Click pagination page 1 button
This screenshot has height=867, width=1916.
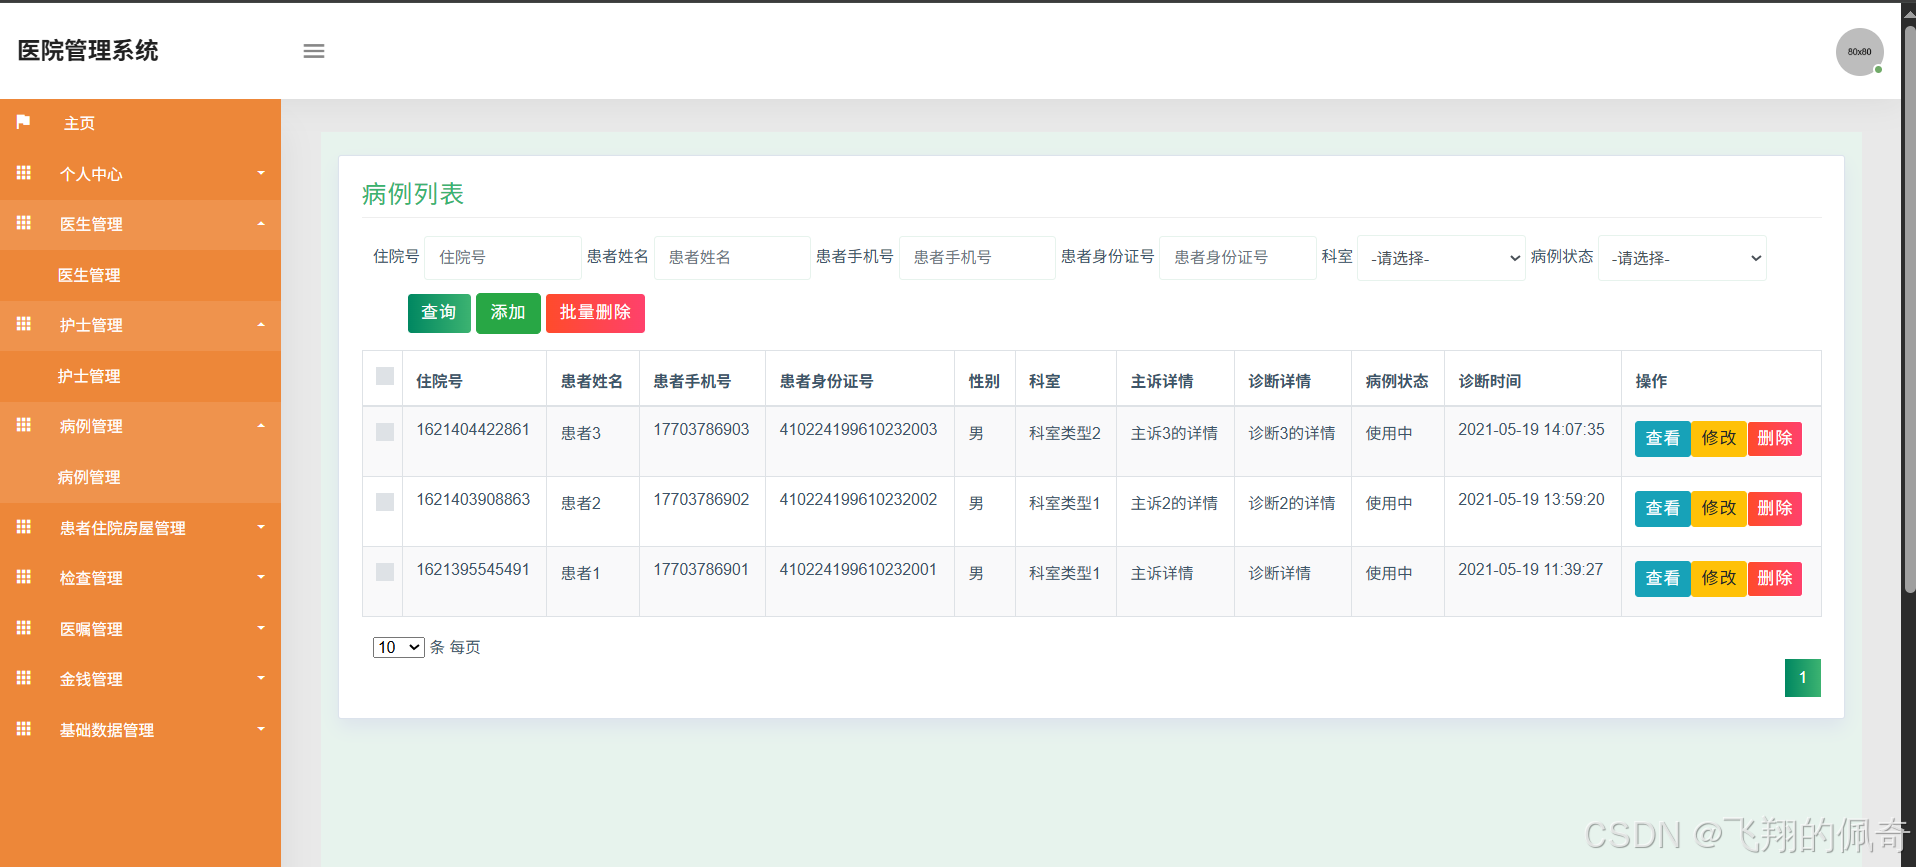coord(1802,678)
